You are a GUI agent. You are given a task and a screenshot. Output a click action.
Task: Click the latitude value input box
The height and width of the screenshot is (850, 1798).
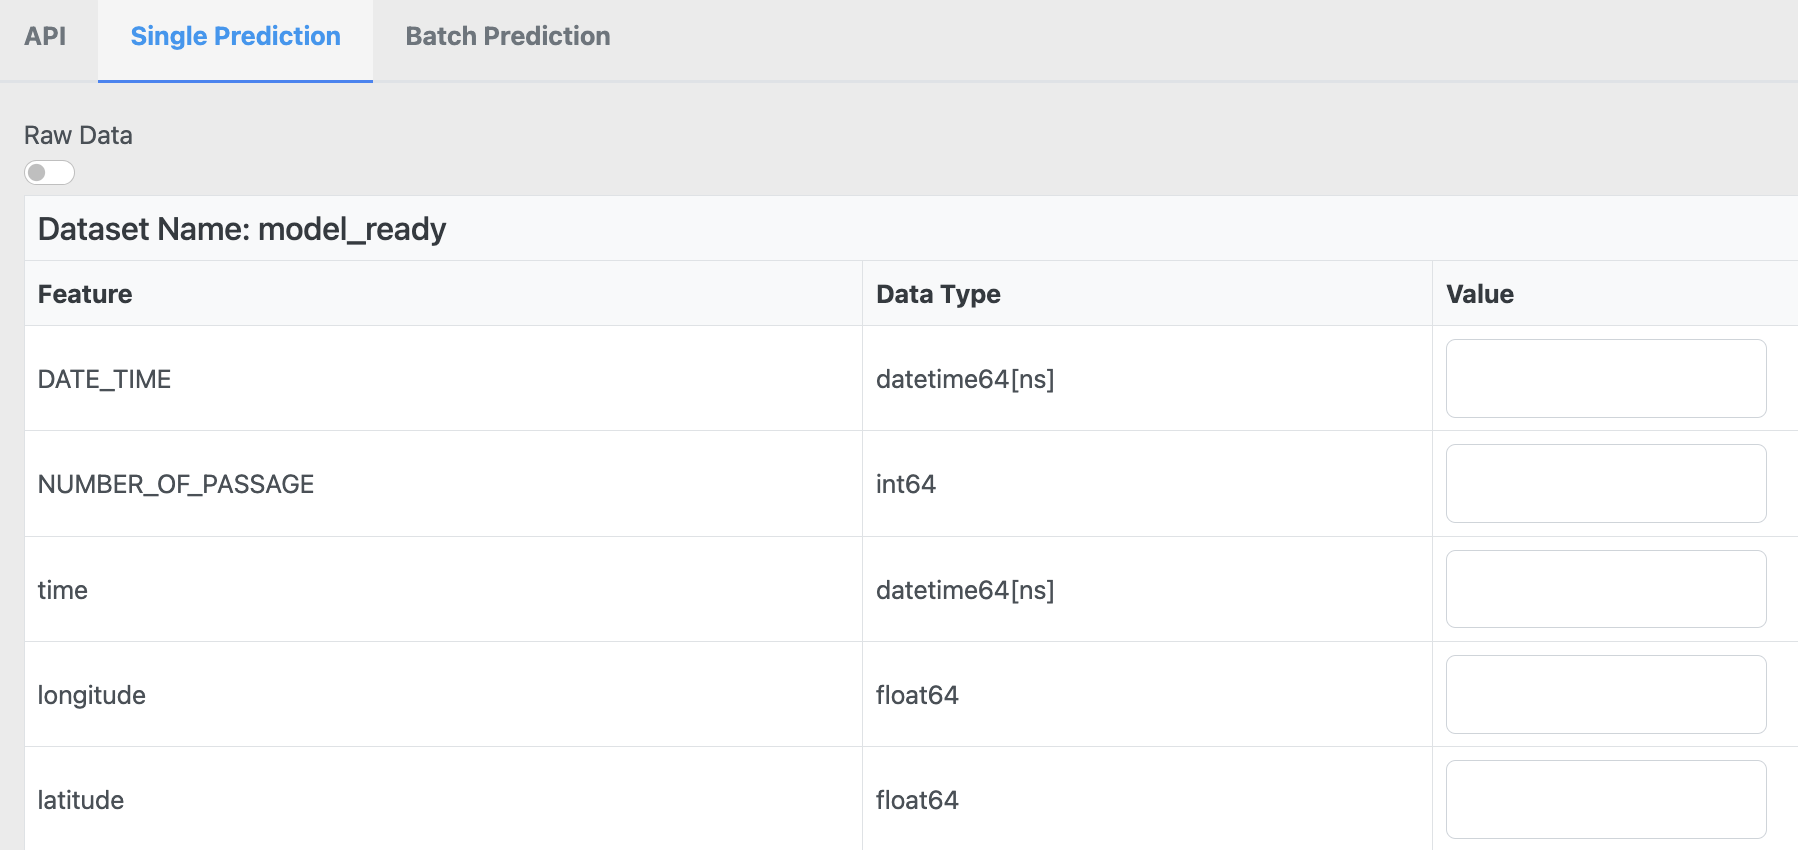point(1605,799)
